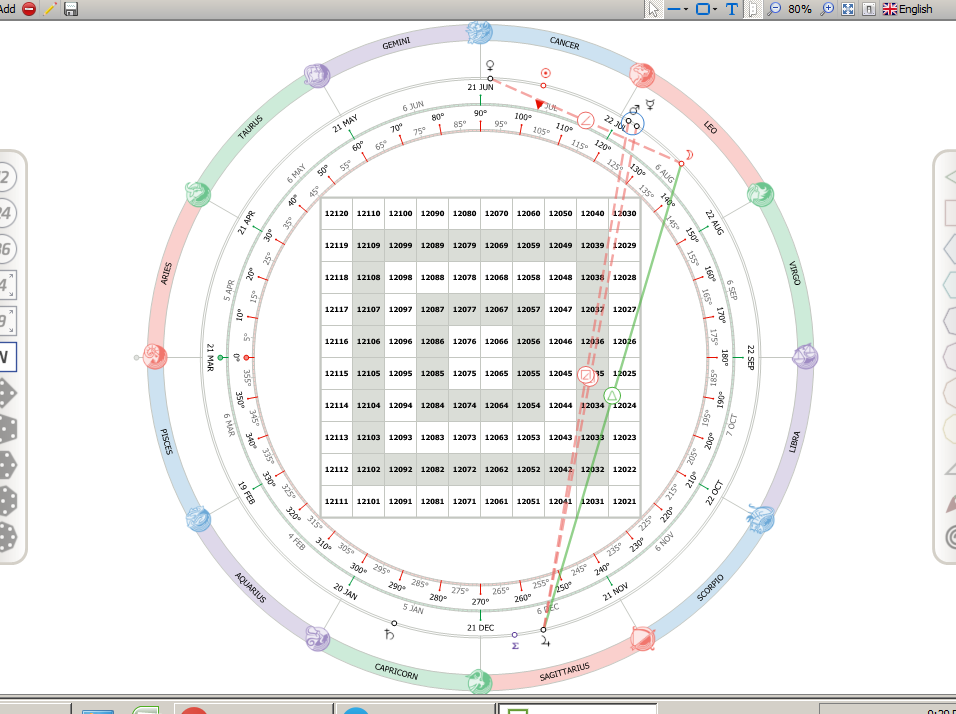Image resolution: width=956 pixels, height=714 pixels.
Task: Toggle the W button in left sidebar
Action: [x=6, y=357]
